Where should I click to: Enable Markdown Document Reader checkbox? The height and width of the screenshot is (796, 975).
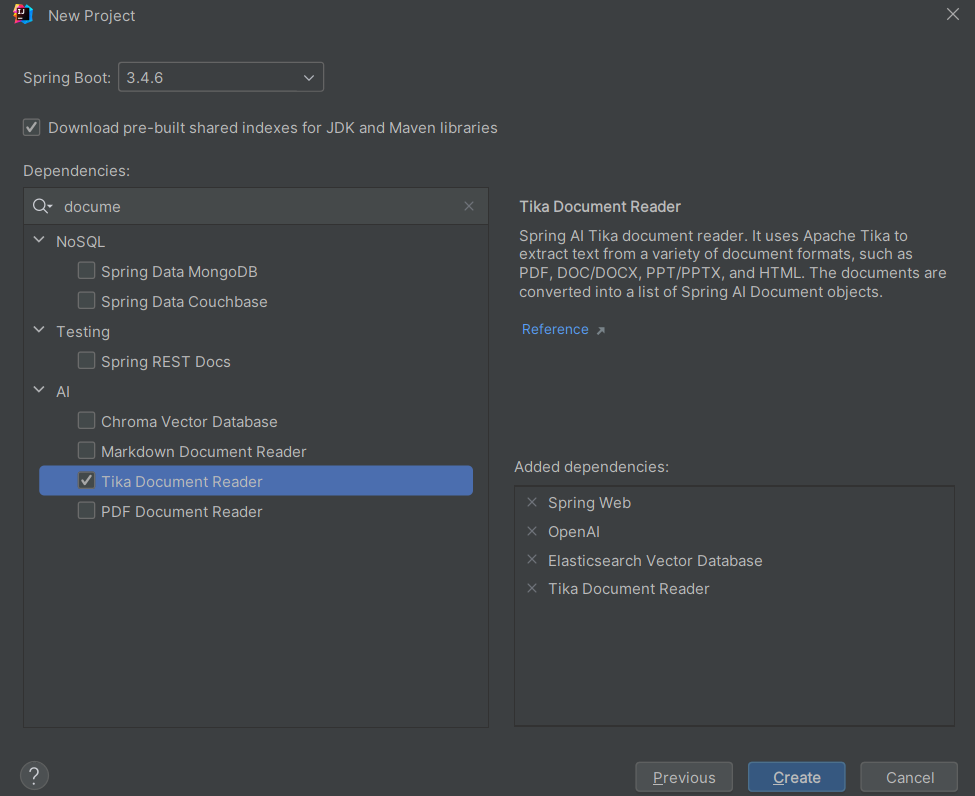click(x=86, y=450)
